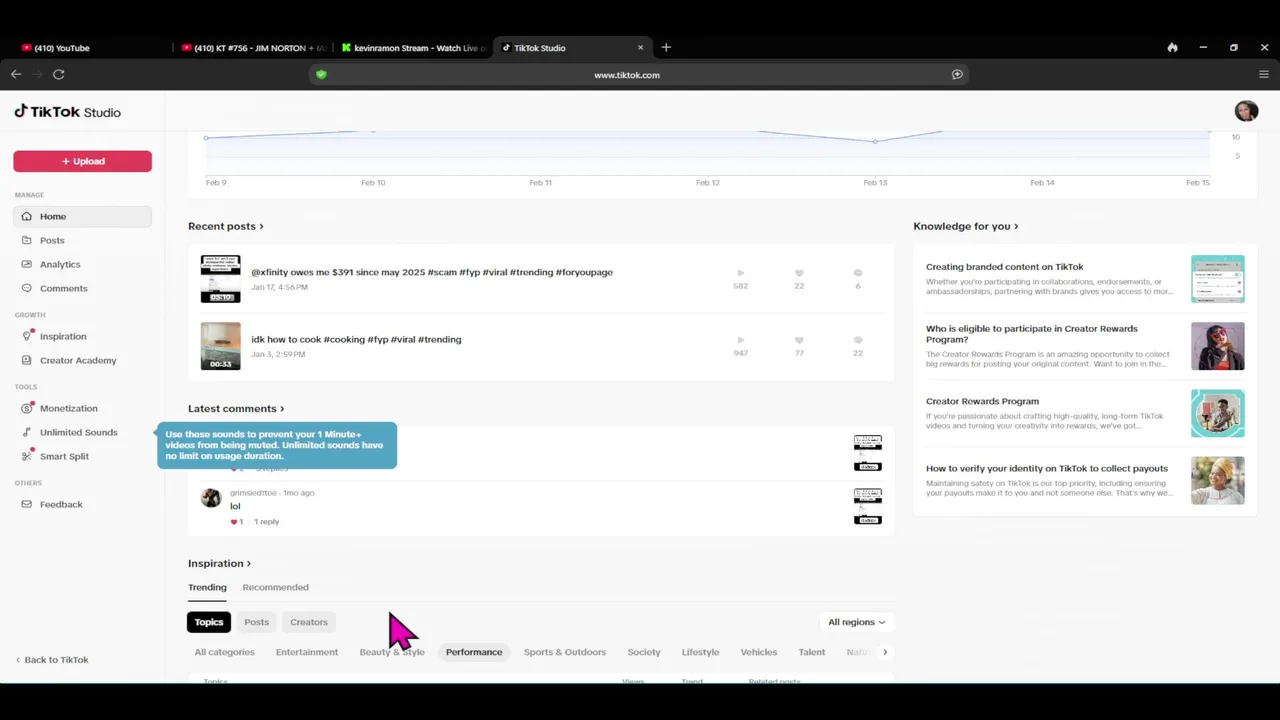Select the Creators pill
The image size is (1280, 720).
(309, 622)
